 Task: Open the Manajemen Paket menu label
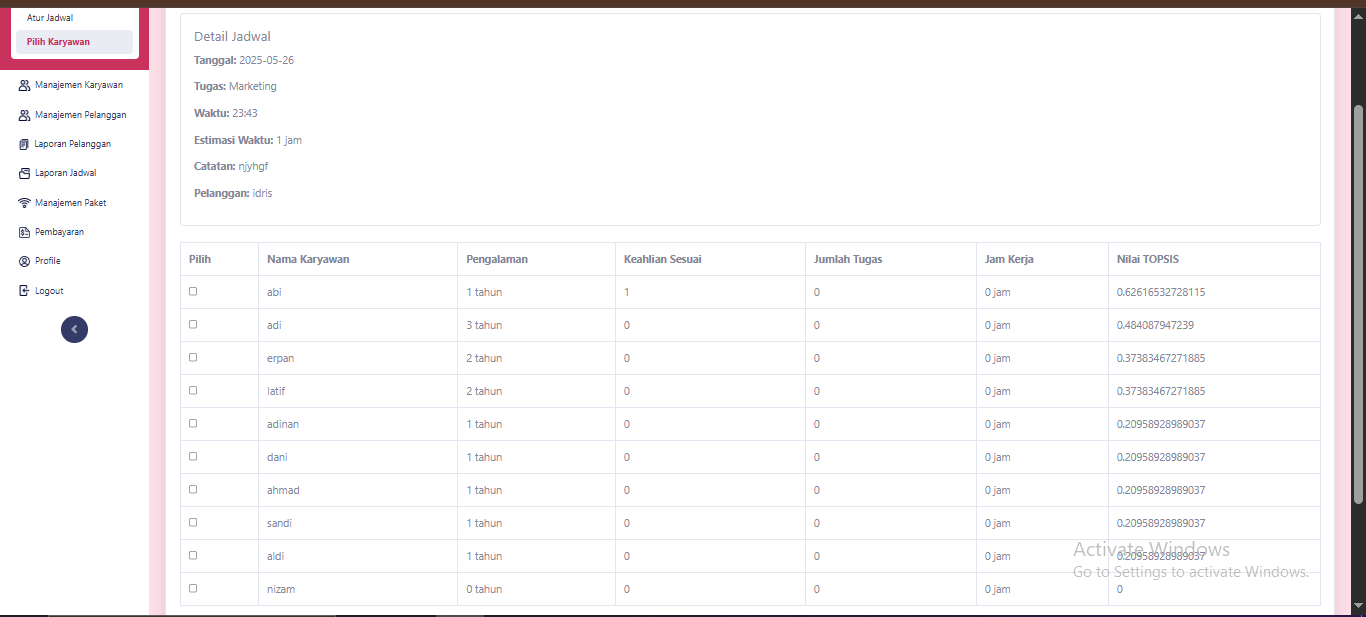[70, 203]
